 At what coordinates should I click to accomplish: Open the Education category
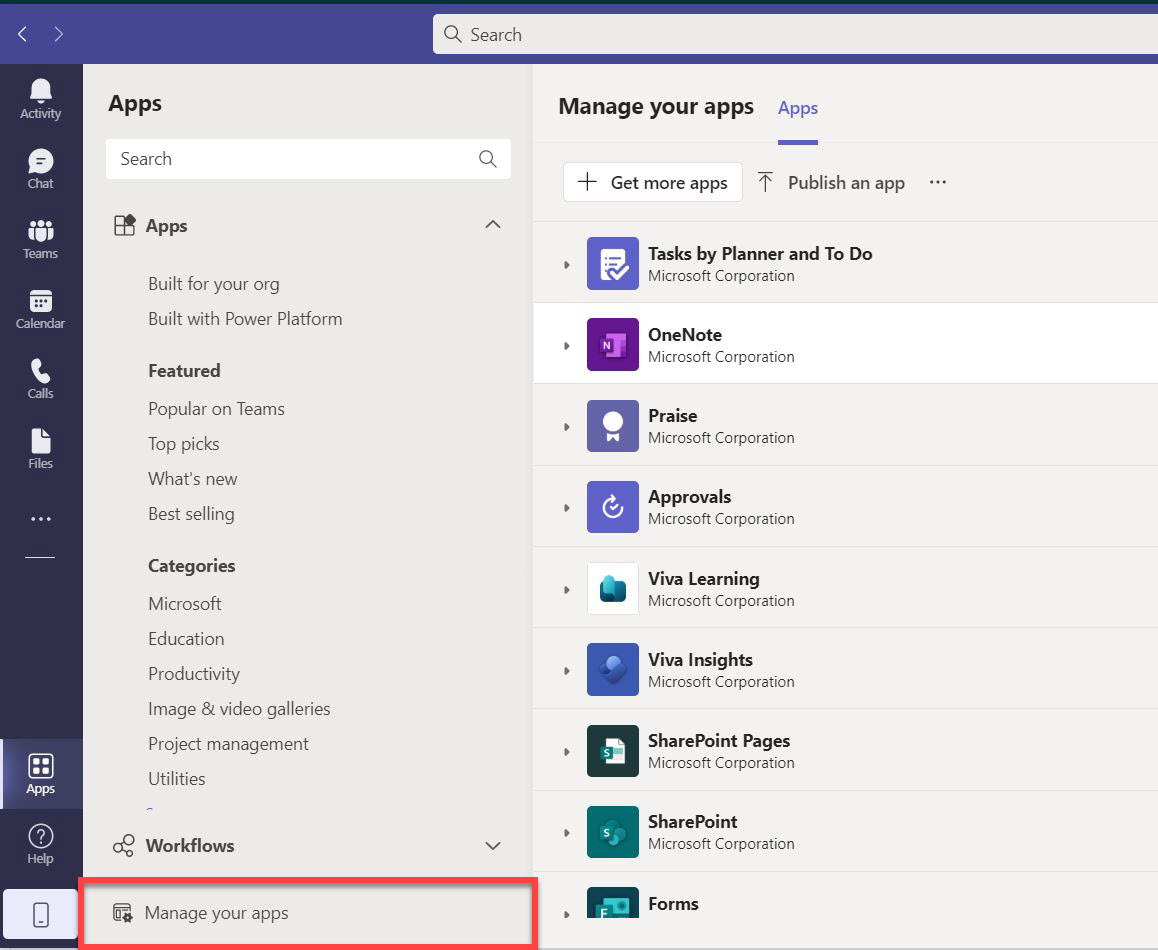point(186,639)
